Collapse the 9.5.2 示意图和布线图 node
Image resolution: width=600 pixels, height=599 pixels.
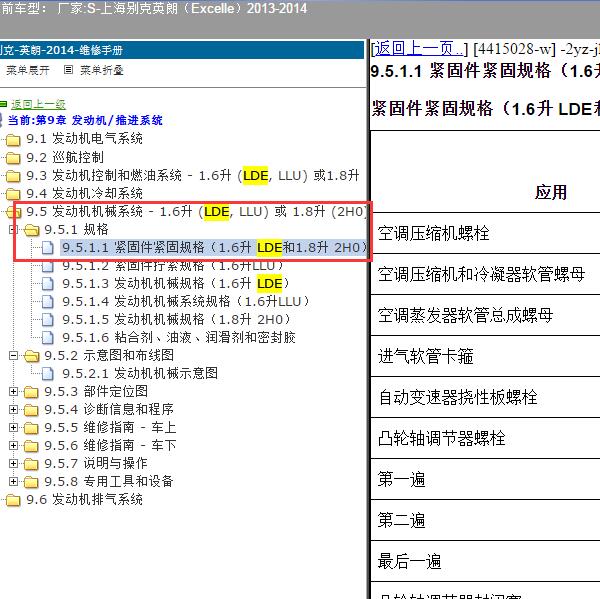pyautogui.click(x=13, y=356)
